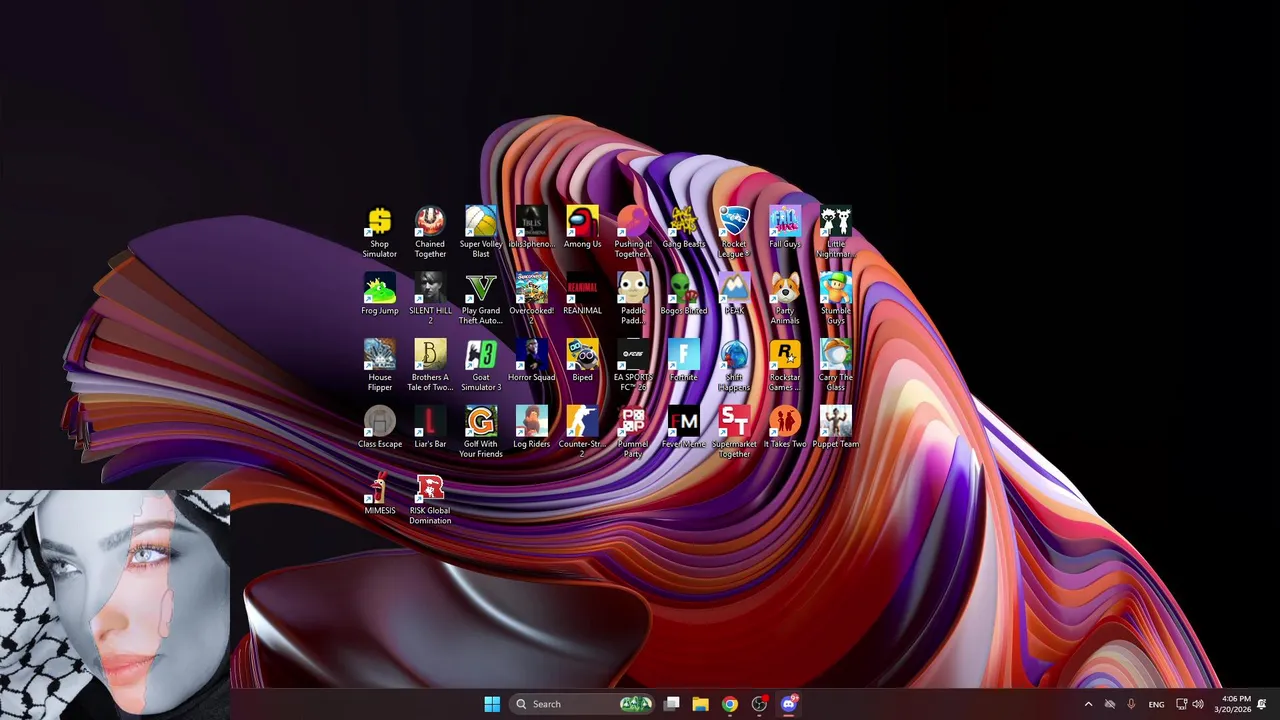Viewport: 1280px width, 720px height.
Task: Select the Chained Together desktop shortcut
Action: pyautogui.click(x=430, y=232)
